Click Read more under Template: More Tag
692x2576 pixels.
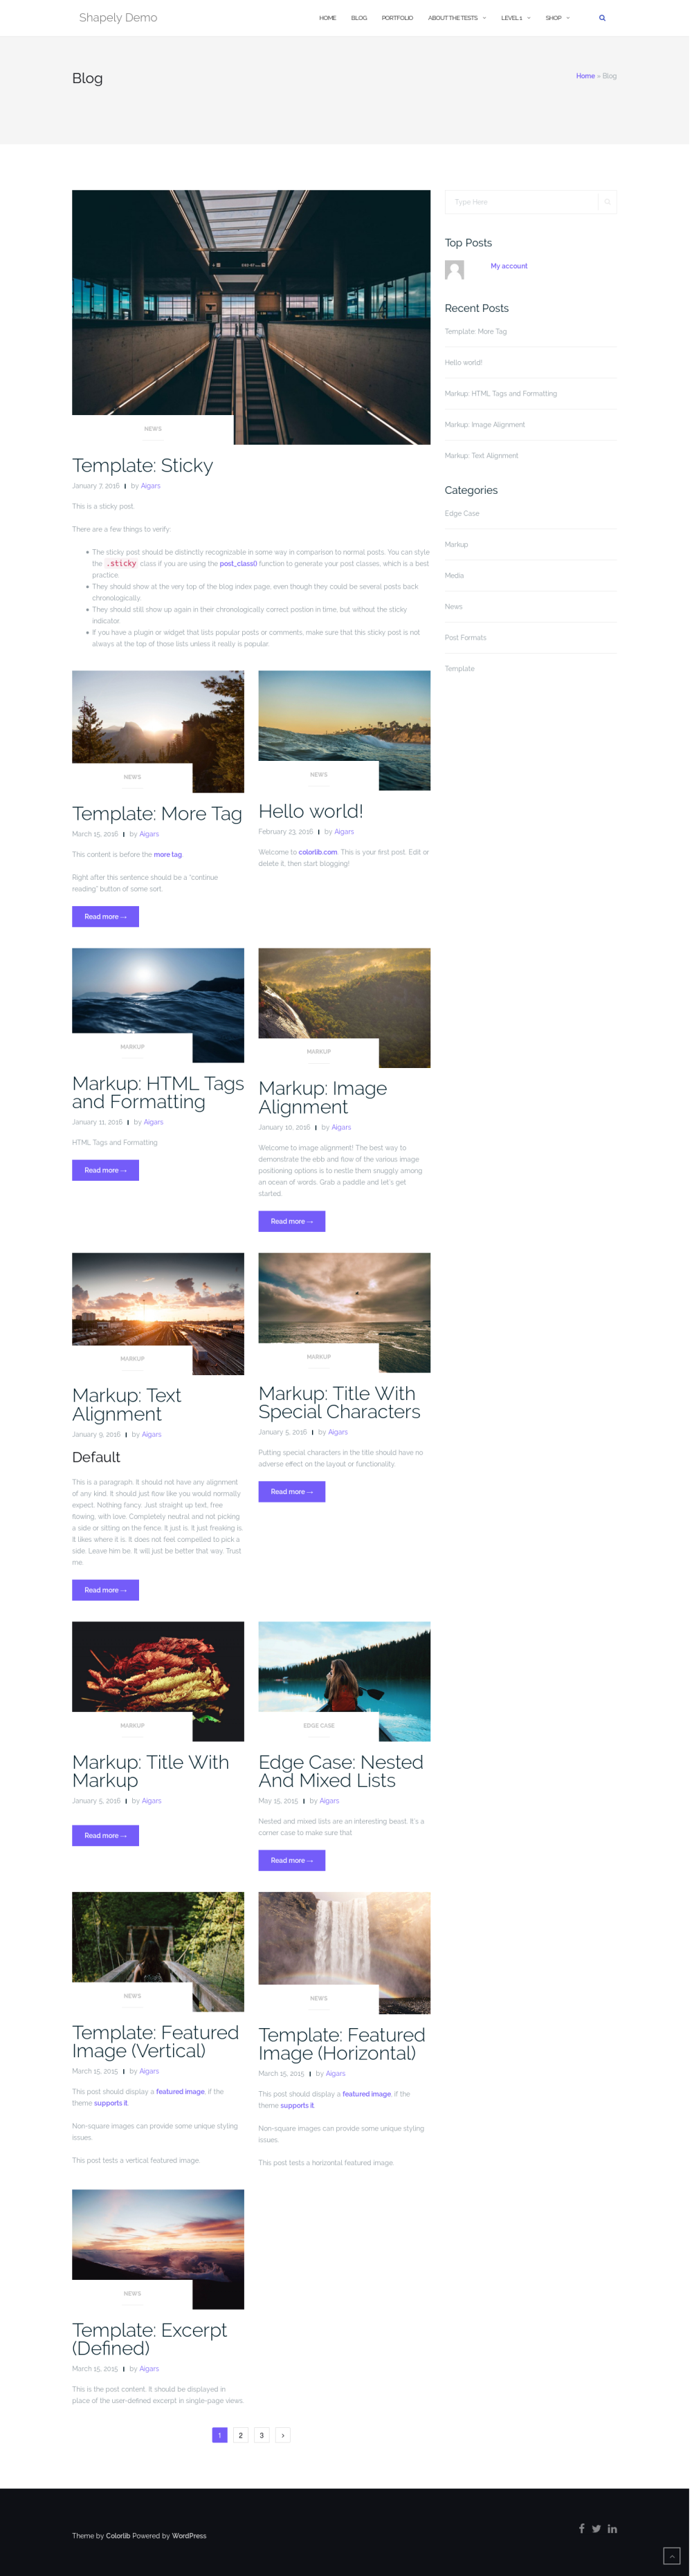(106, 917)
